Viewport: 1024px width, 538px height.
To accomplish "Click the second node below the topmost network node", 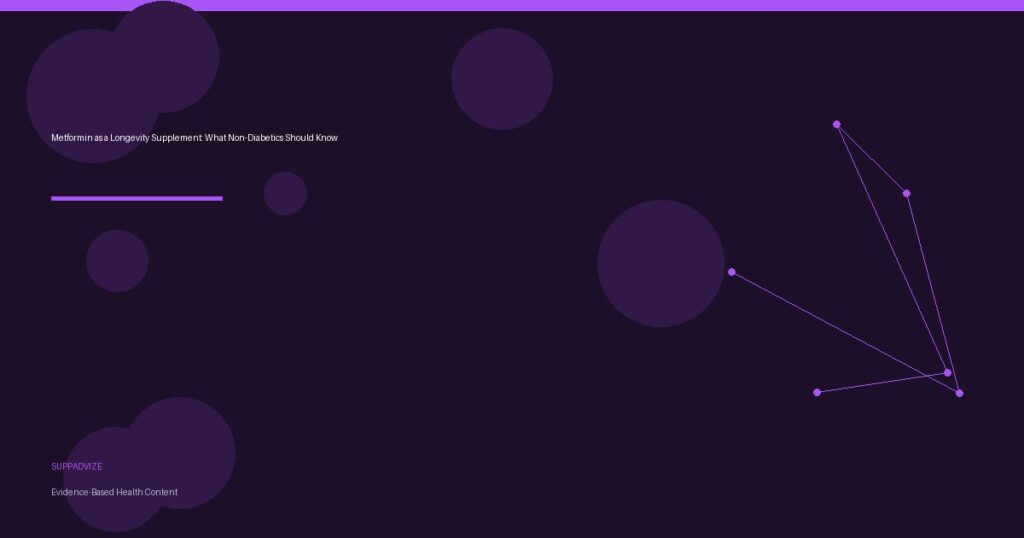I will 906,193.
